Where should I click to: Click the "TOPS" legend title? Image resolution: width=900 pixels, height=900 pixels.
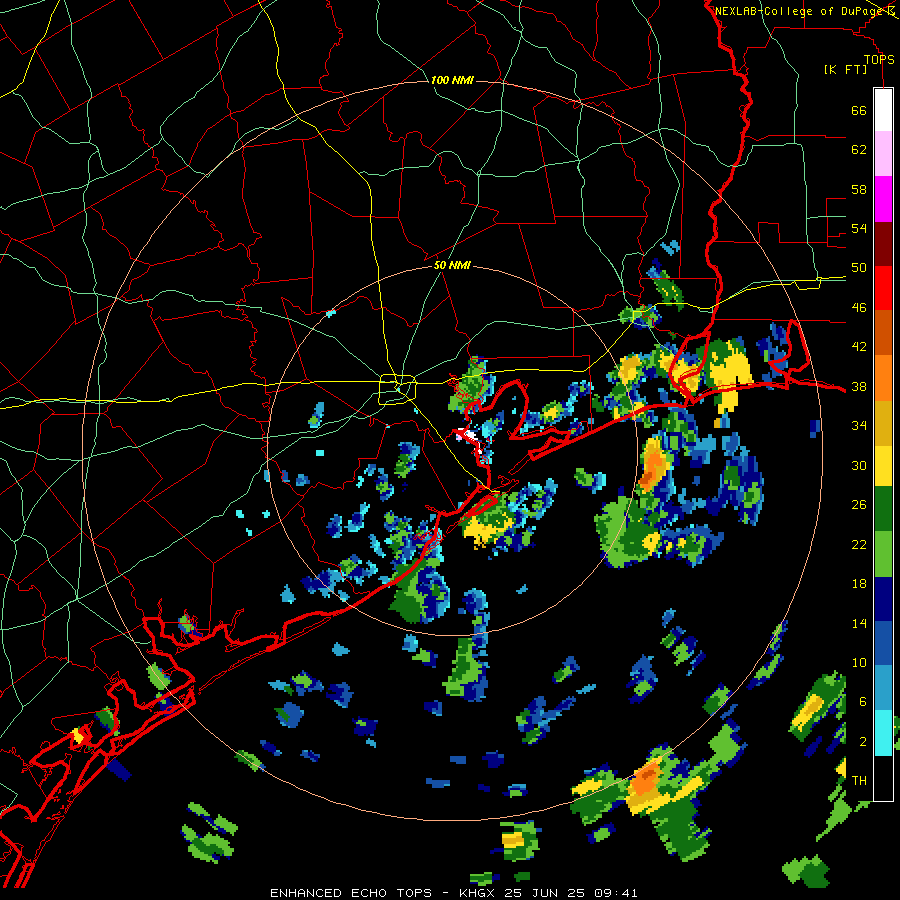(879, 60)
